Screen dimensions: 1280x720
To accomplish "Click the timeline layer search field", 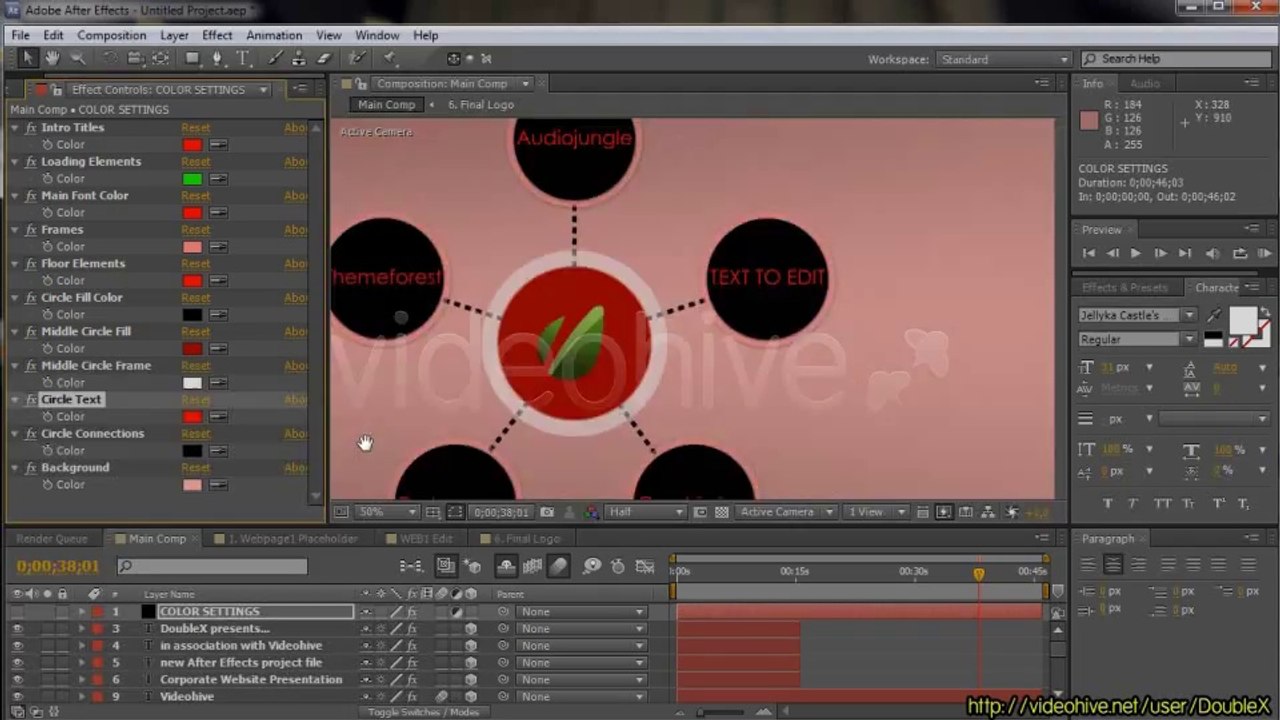I will (212, 566).
